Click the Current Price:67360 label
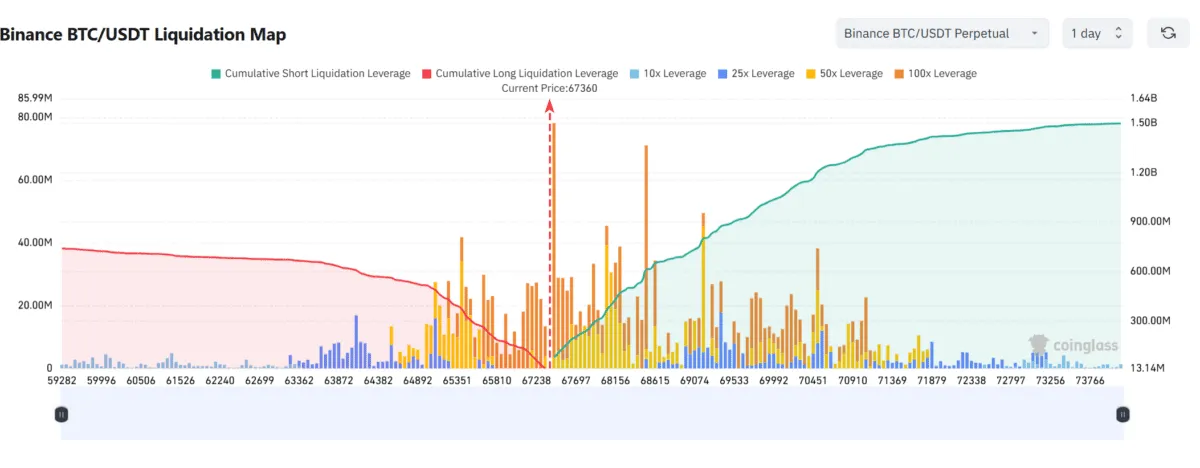Viewport: 1200px width, 468px height. click(x=549, y=89)
